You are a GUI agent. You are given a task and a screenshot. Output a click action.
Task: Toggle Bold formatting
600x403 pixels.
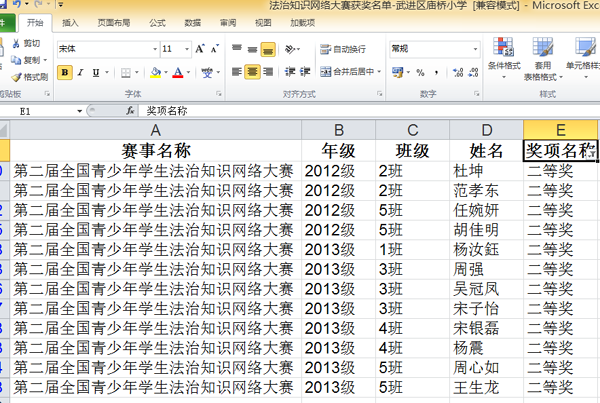(x=65, y=72)
